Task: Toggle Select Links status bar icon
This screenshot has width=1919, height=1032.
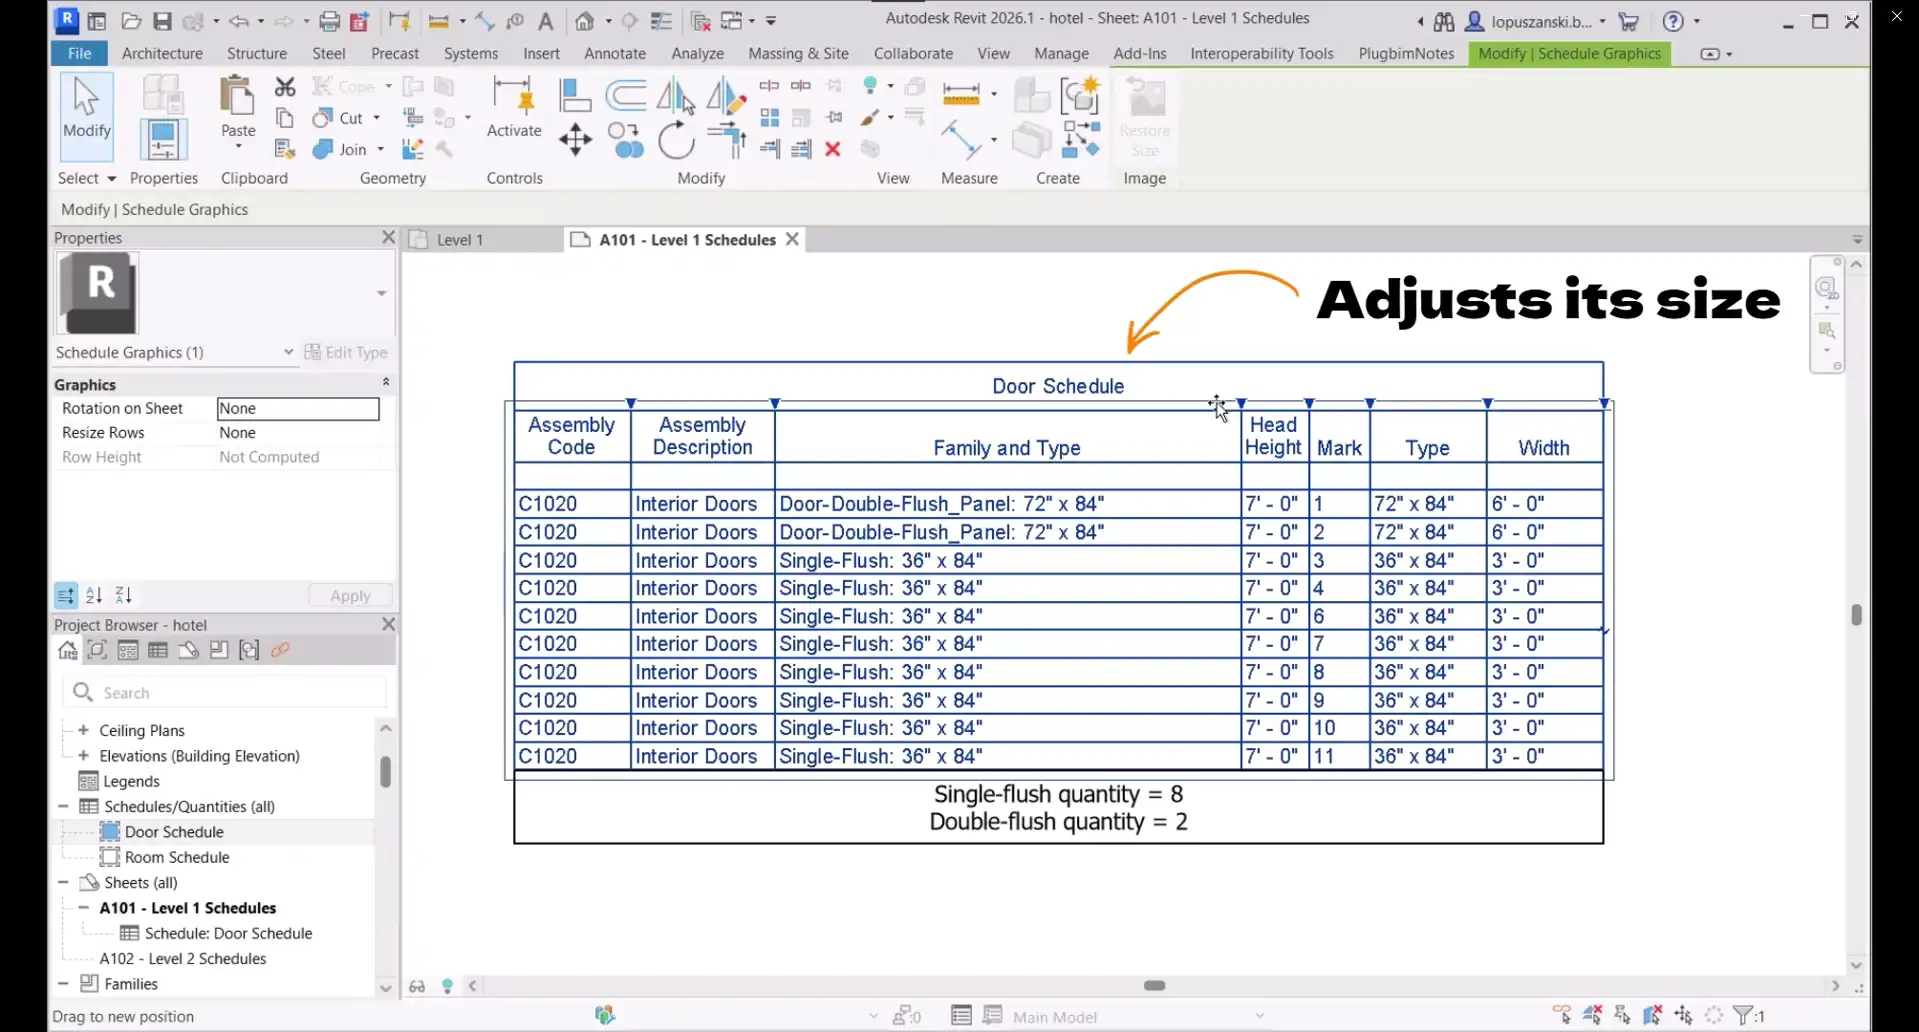Action: [1562, 1016]
